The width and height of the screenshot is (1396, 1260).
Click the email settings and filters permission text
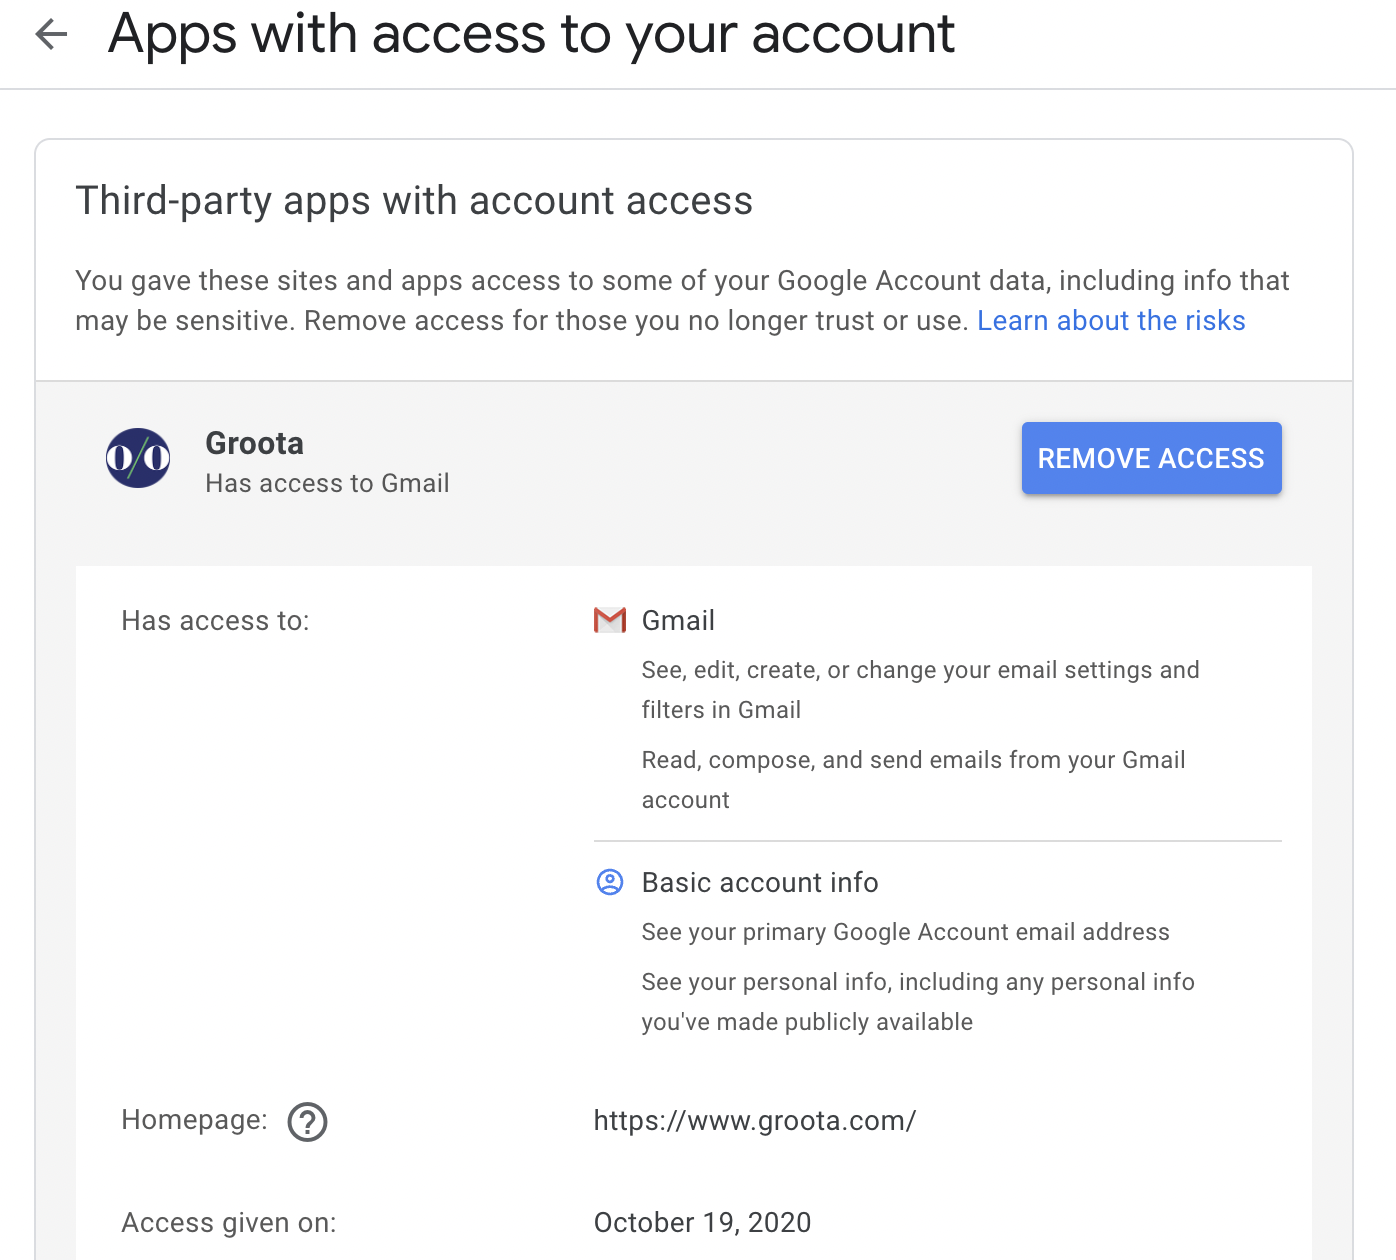click(x=919, y=689)
